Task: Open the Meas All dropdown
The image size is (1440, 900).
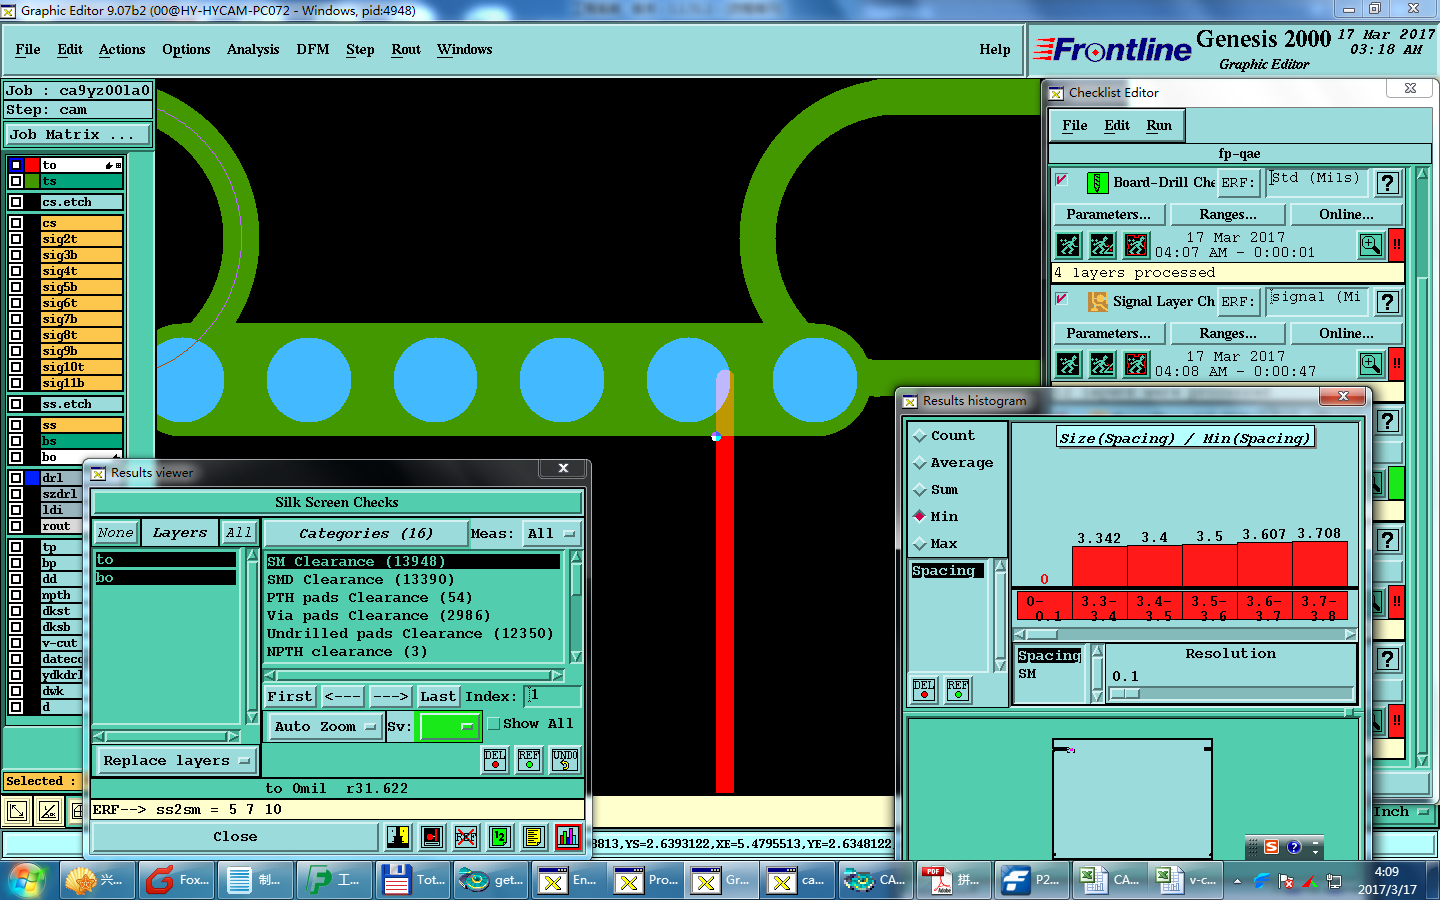Action: (x=552, y=534)
